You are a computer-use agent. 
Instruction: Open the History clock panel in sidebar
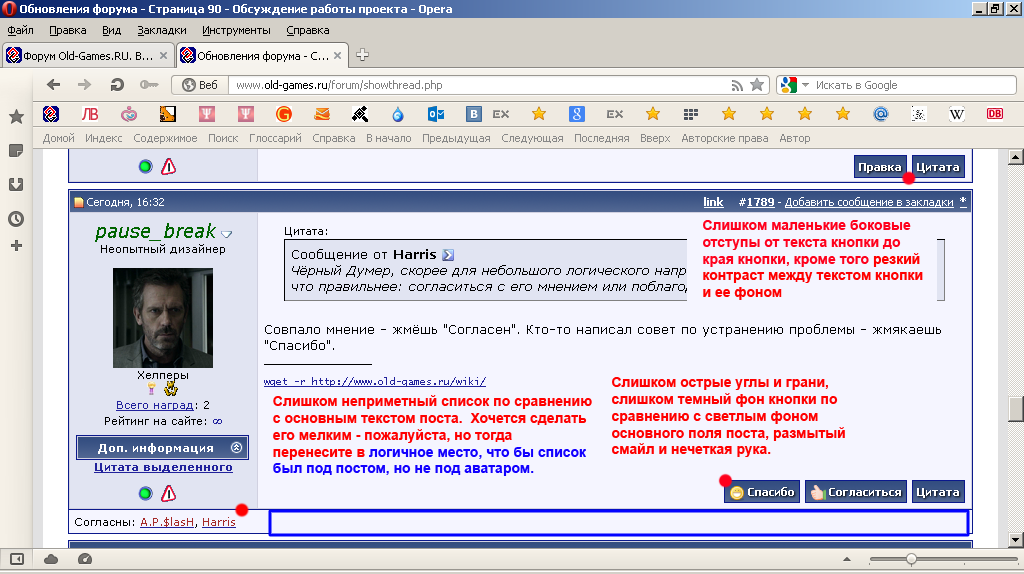point(16,219)
